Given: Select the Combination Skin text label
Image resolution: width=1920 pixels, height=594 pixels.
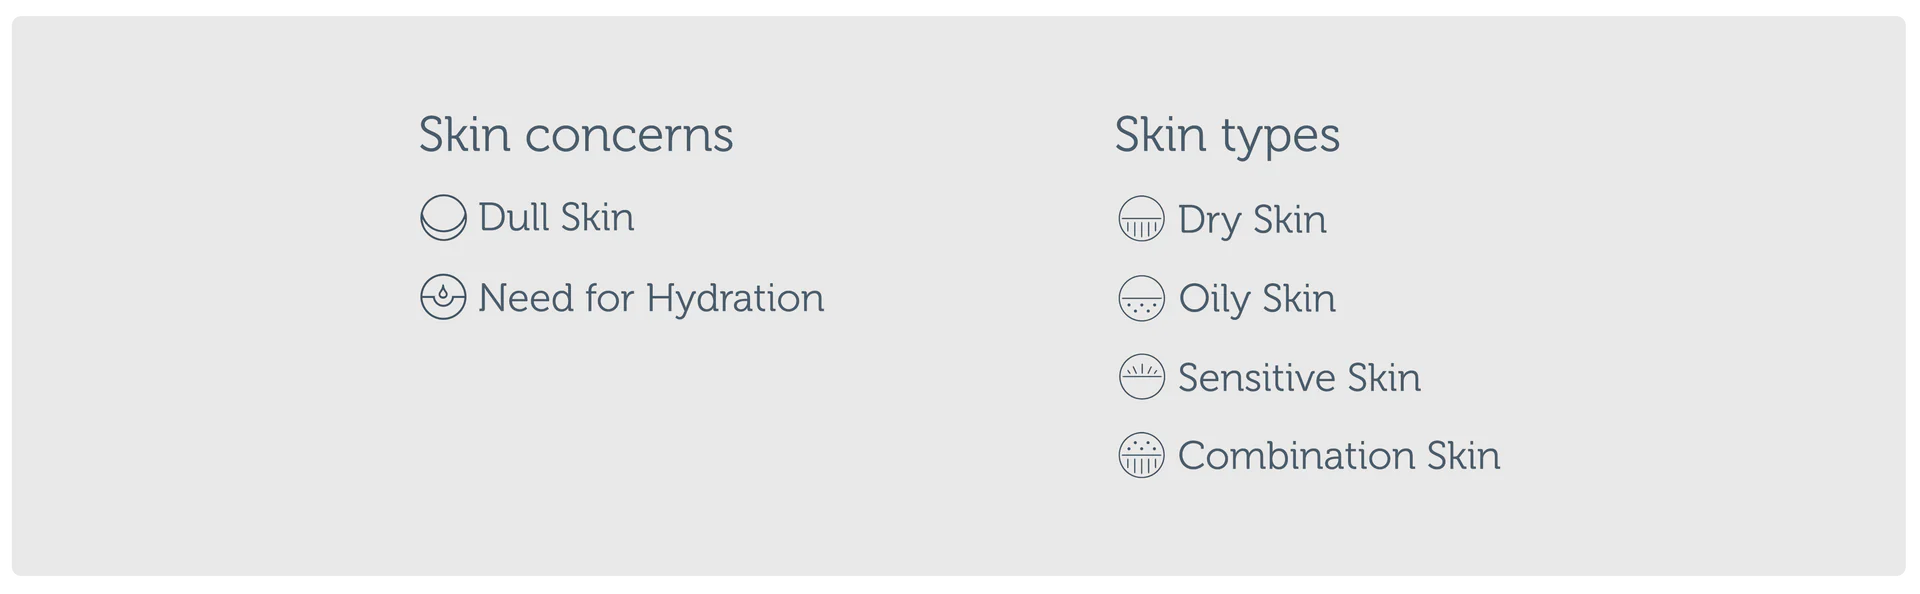Looking at the screenshot, I should (1339, 455).
